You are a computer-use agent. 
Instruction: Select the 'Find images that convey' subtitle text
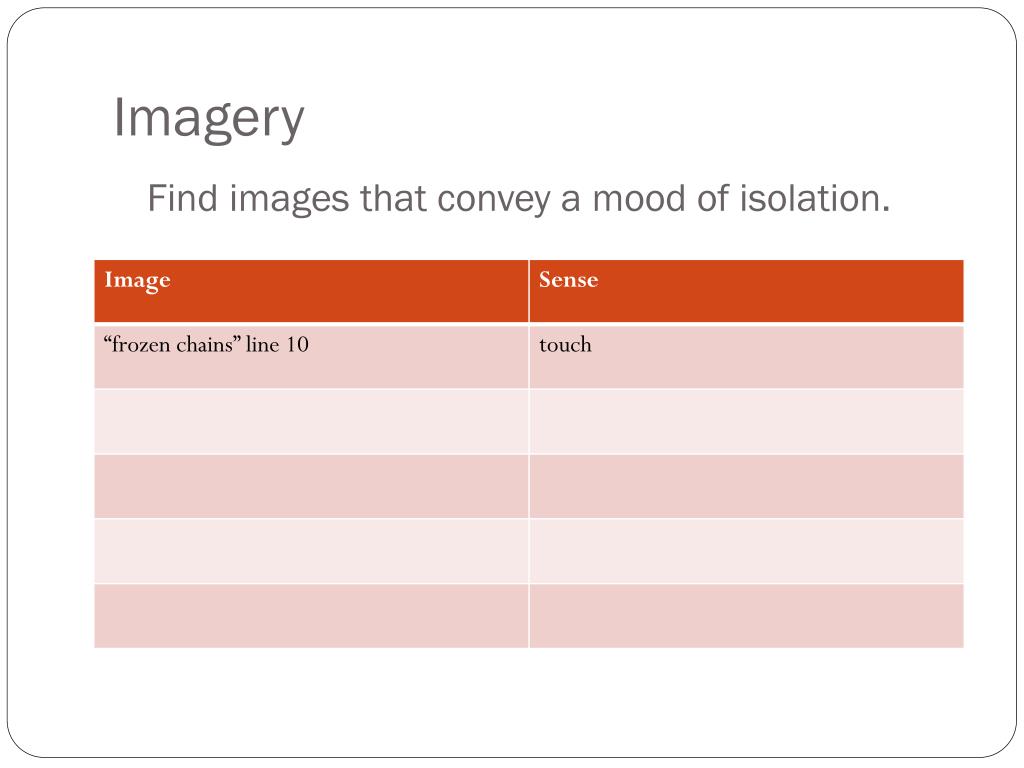click(349, 198)
